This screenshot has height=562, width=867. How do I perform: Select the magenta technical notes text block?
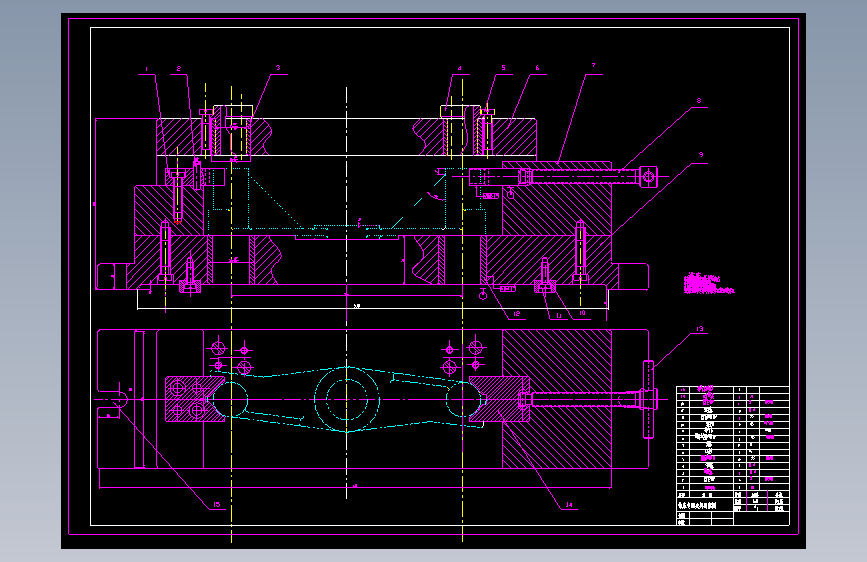(x=709, y=284)
